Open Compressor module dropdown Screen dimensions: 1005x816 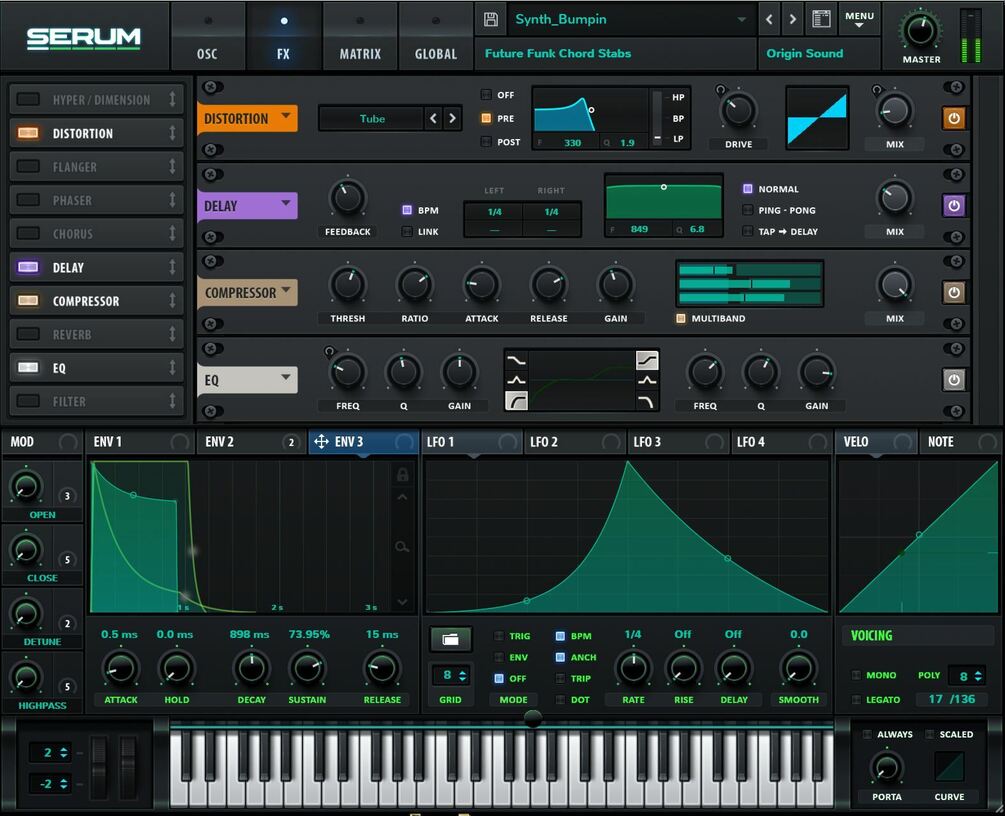286,290
